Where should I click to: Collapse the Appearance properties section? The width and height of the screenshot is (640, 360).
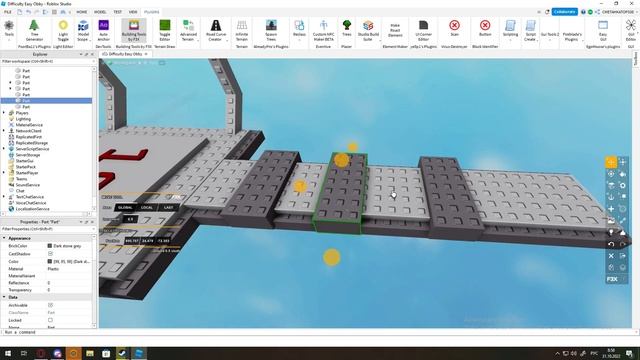[x=4, y=238]
